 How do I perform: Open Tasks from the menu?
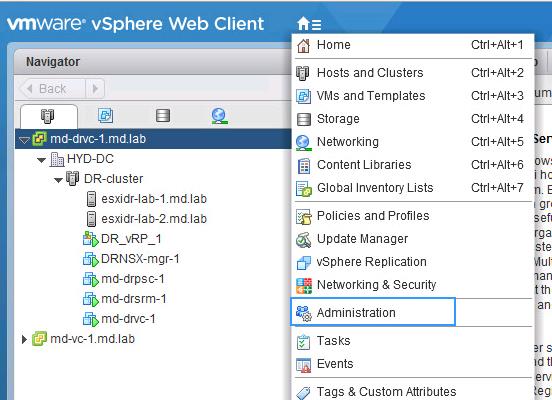[413, 341]
